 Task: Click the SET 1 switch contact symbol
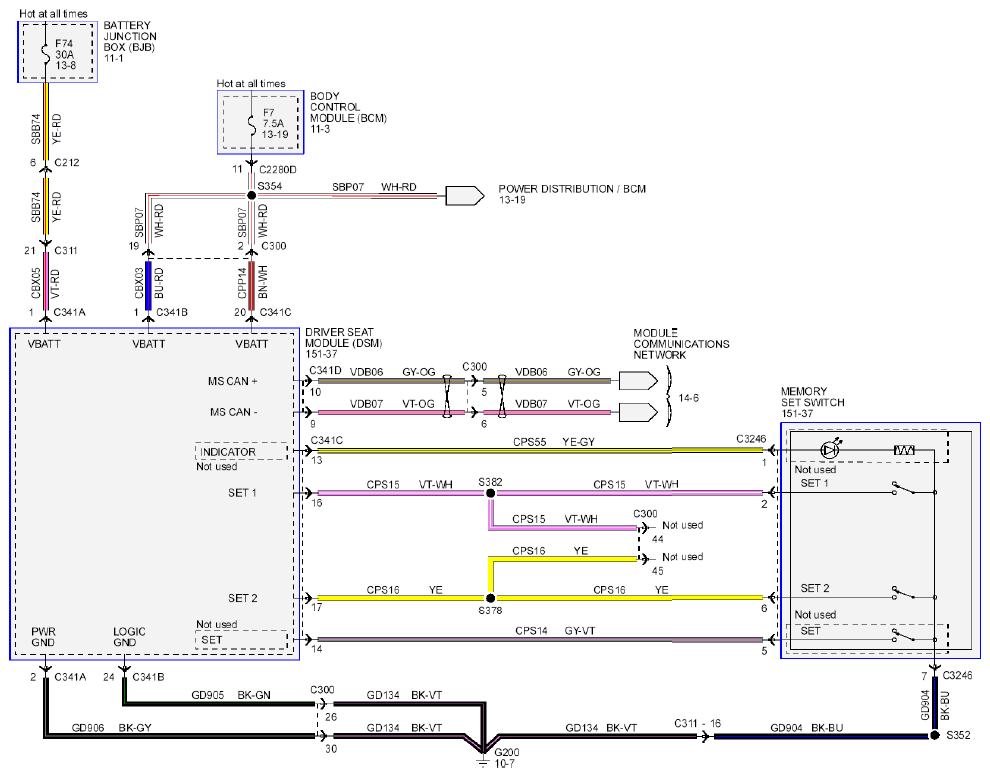[x=905, y=489]
